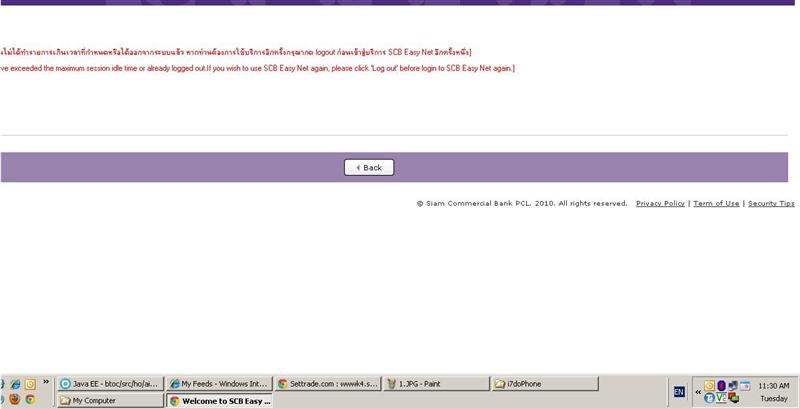Click the Back button

369,167
